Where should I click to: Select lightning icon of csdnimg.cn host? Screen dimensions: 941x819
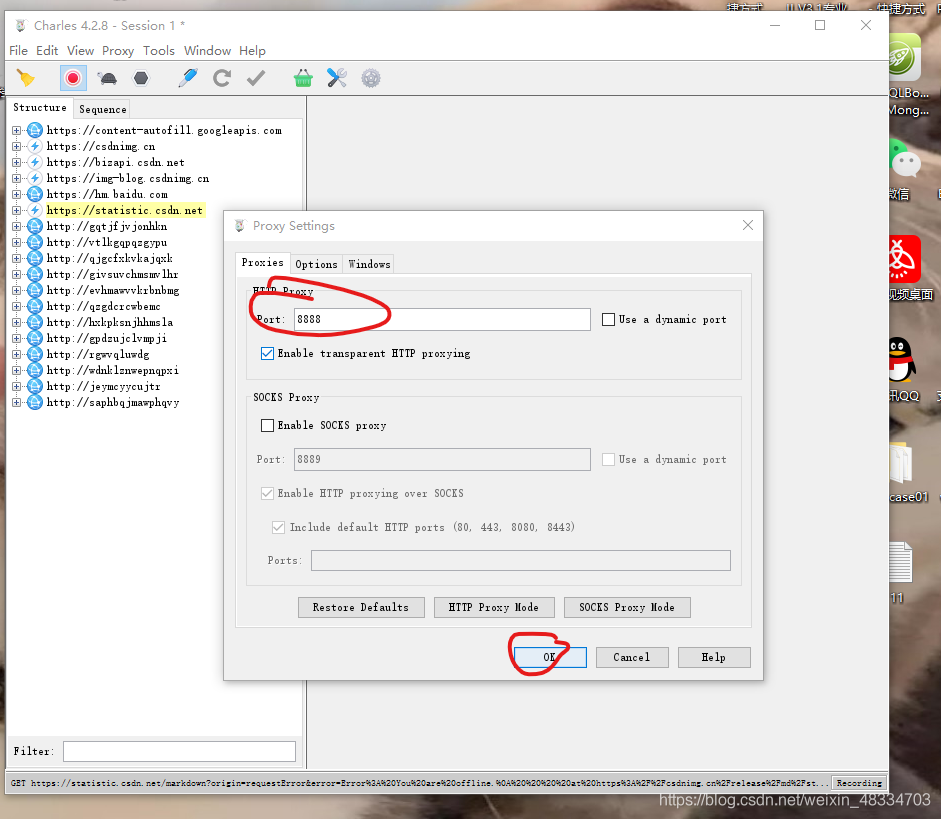click(x=35, y=146)
